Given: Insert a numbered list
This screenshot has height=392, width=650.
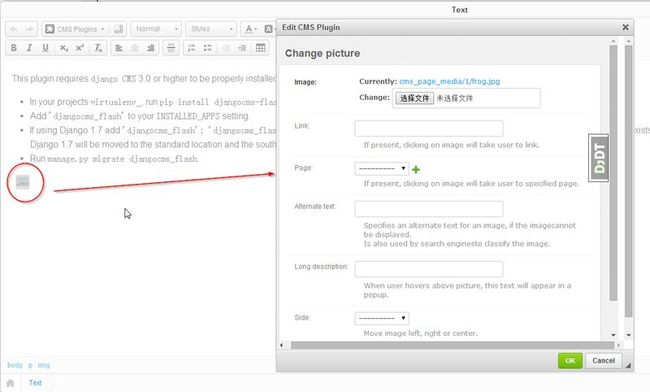Looking at the screenshot, I should point(192,48).
